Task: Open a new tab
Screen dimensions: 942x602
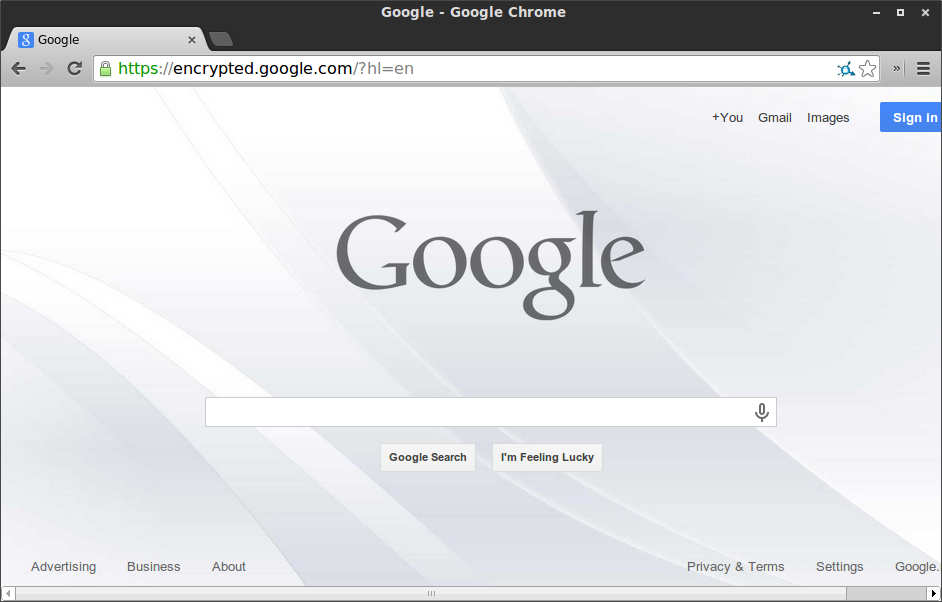Action: 221,40
